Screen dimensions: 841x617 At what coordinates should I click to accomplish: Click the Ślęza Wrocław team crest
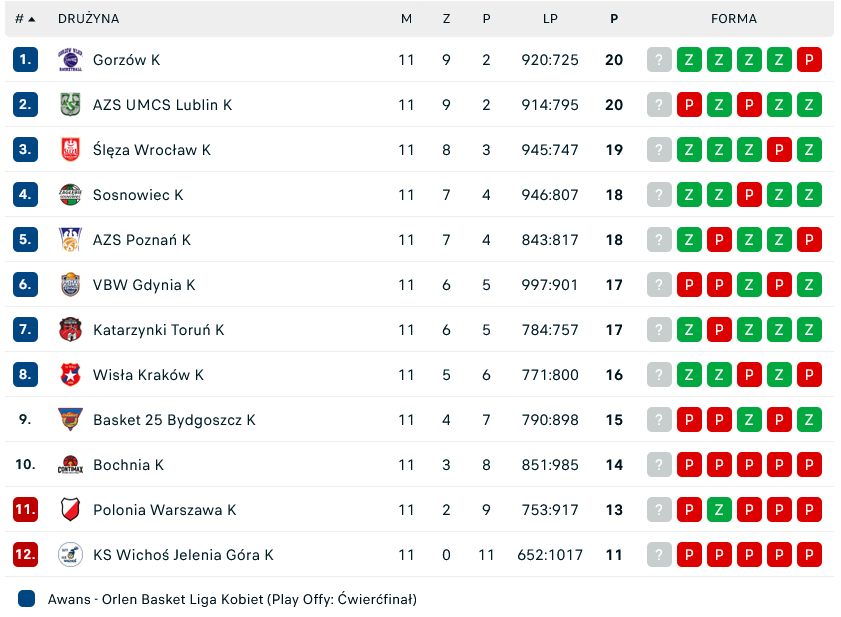coord(70,150)
